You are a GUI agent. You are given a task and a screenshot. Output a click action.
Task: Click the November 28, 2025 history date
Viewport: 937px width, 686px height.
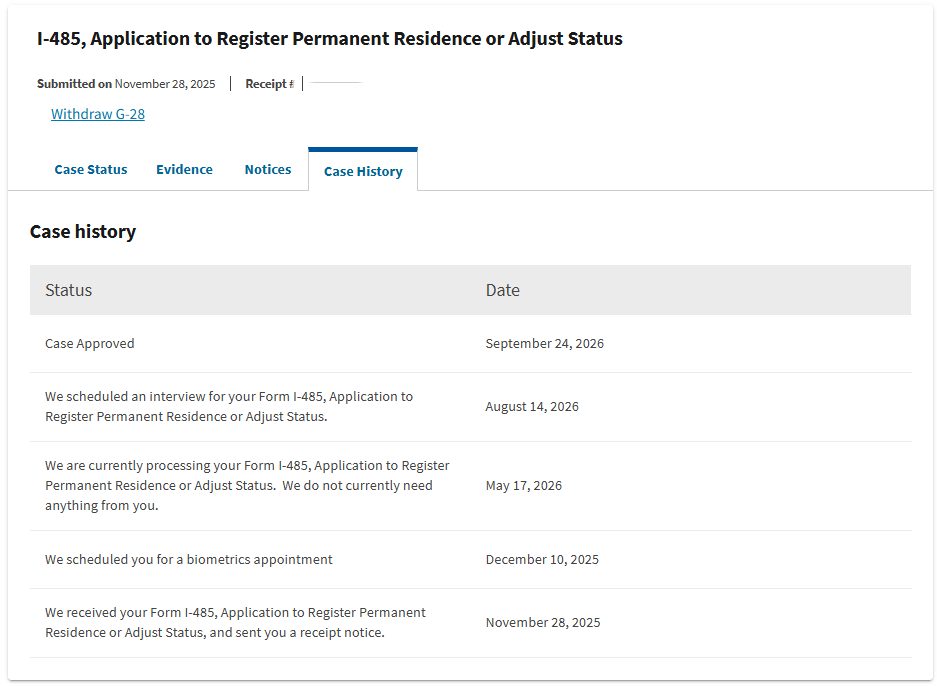tap(543, 623)
